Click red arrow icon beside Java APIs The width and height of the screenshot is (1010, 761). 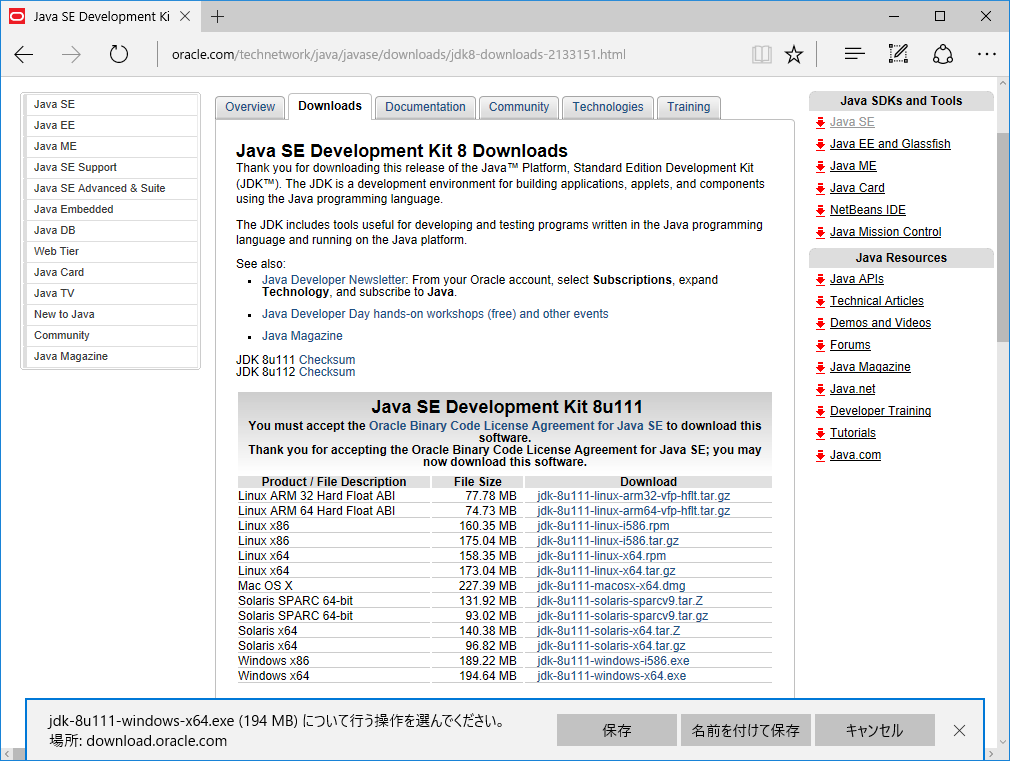[820, 279]
